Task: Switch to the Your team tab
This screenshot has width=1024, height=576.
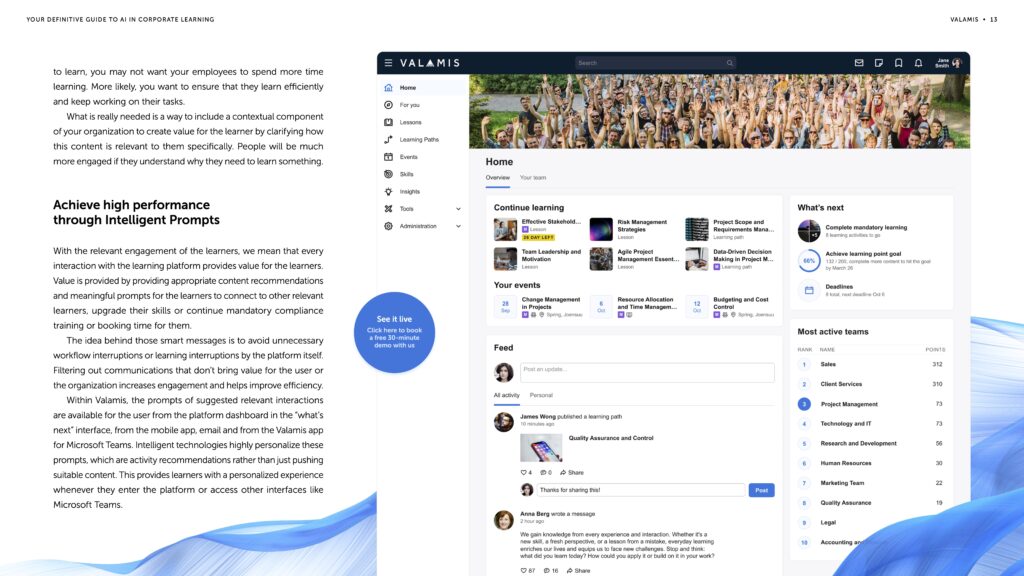Action: pos(533,178)
